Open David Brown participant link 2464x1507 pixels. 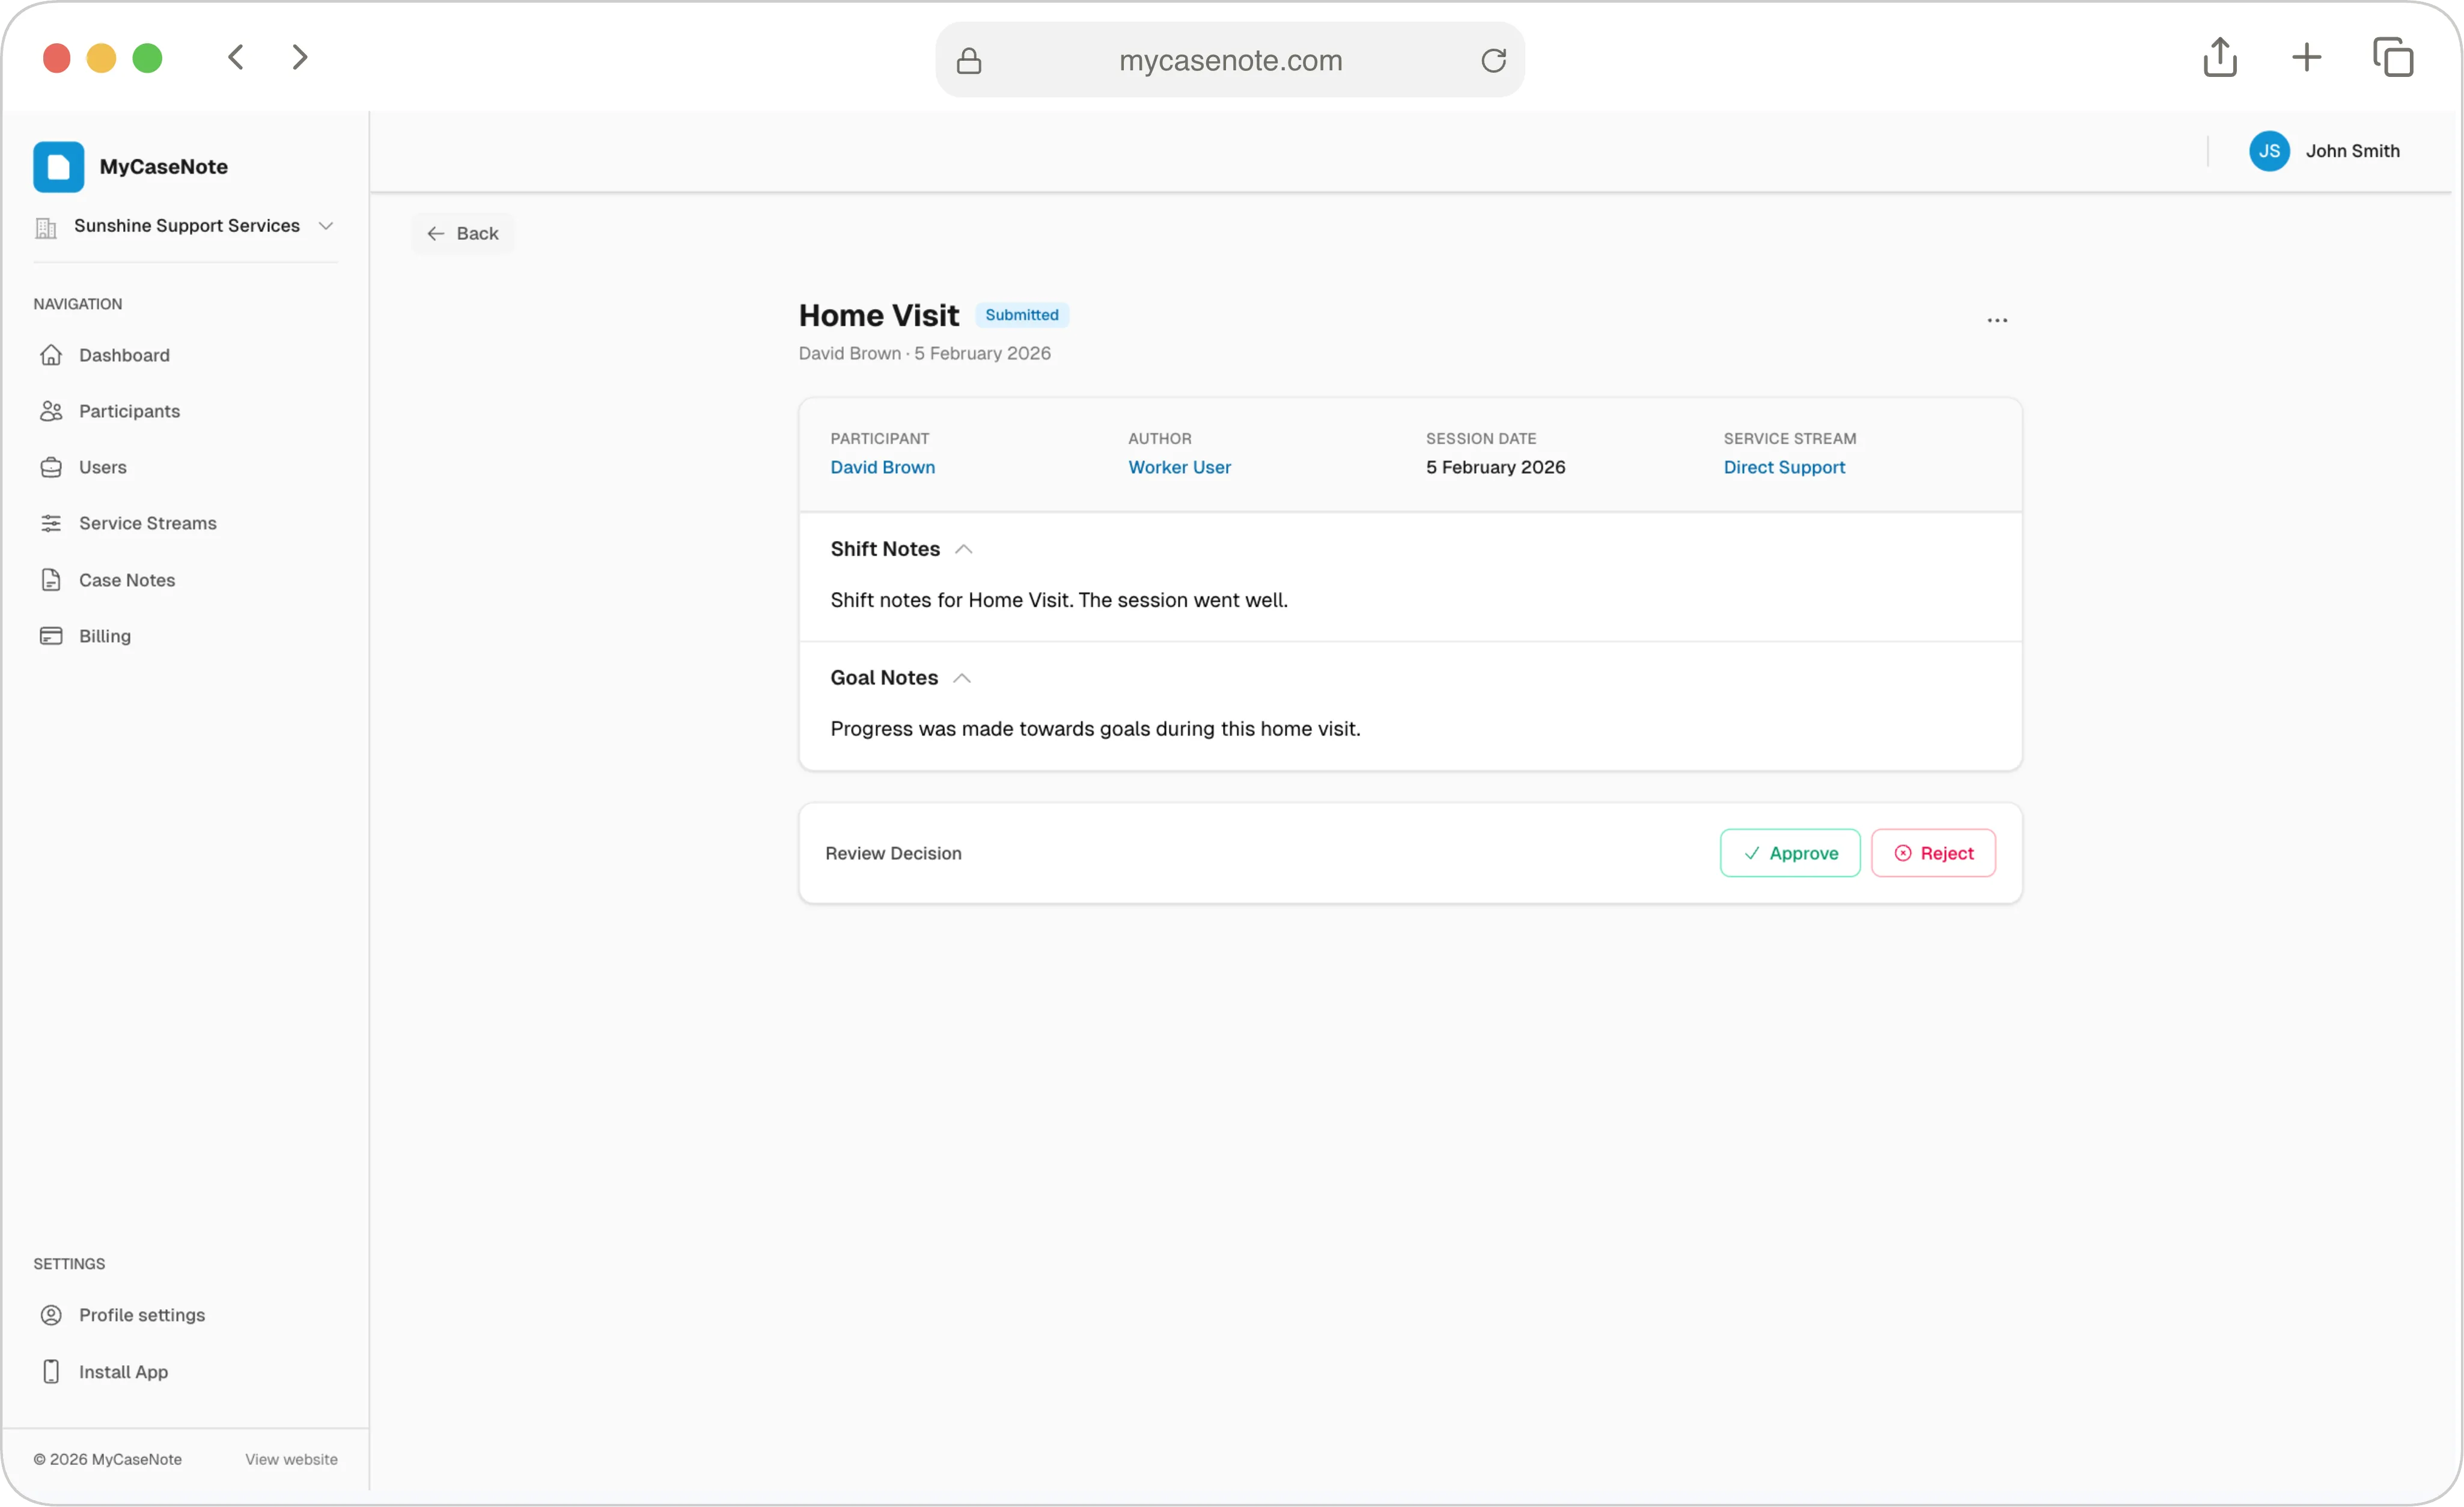coord(882,467)
